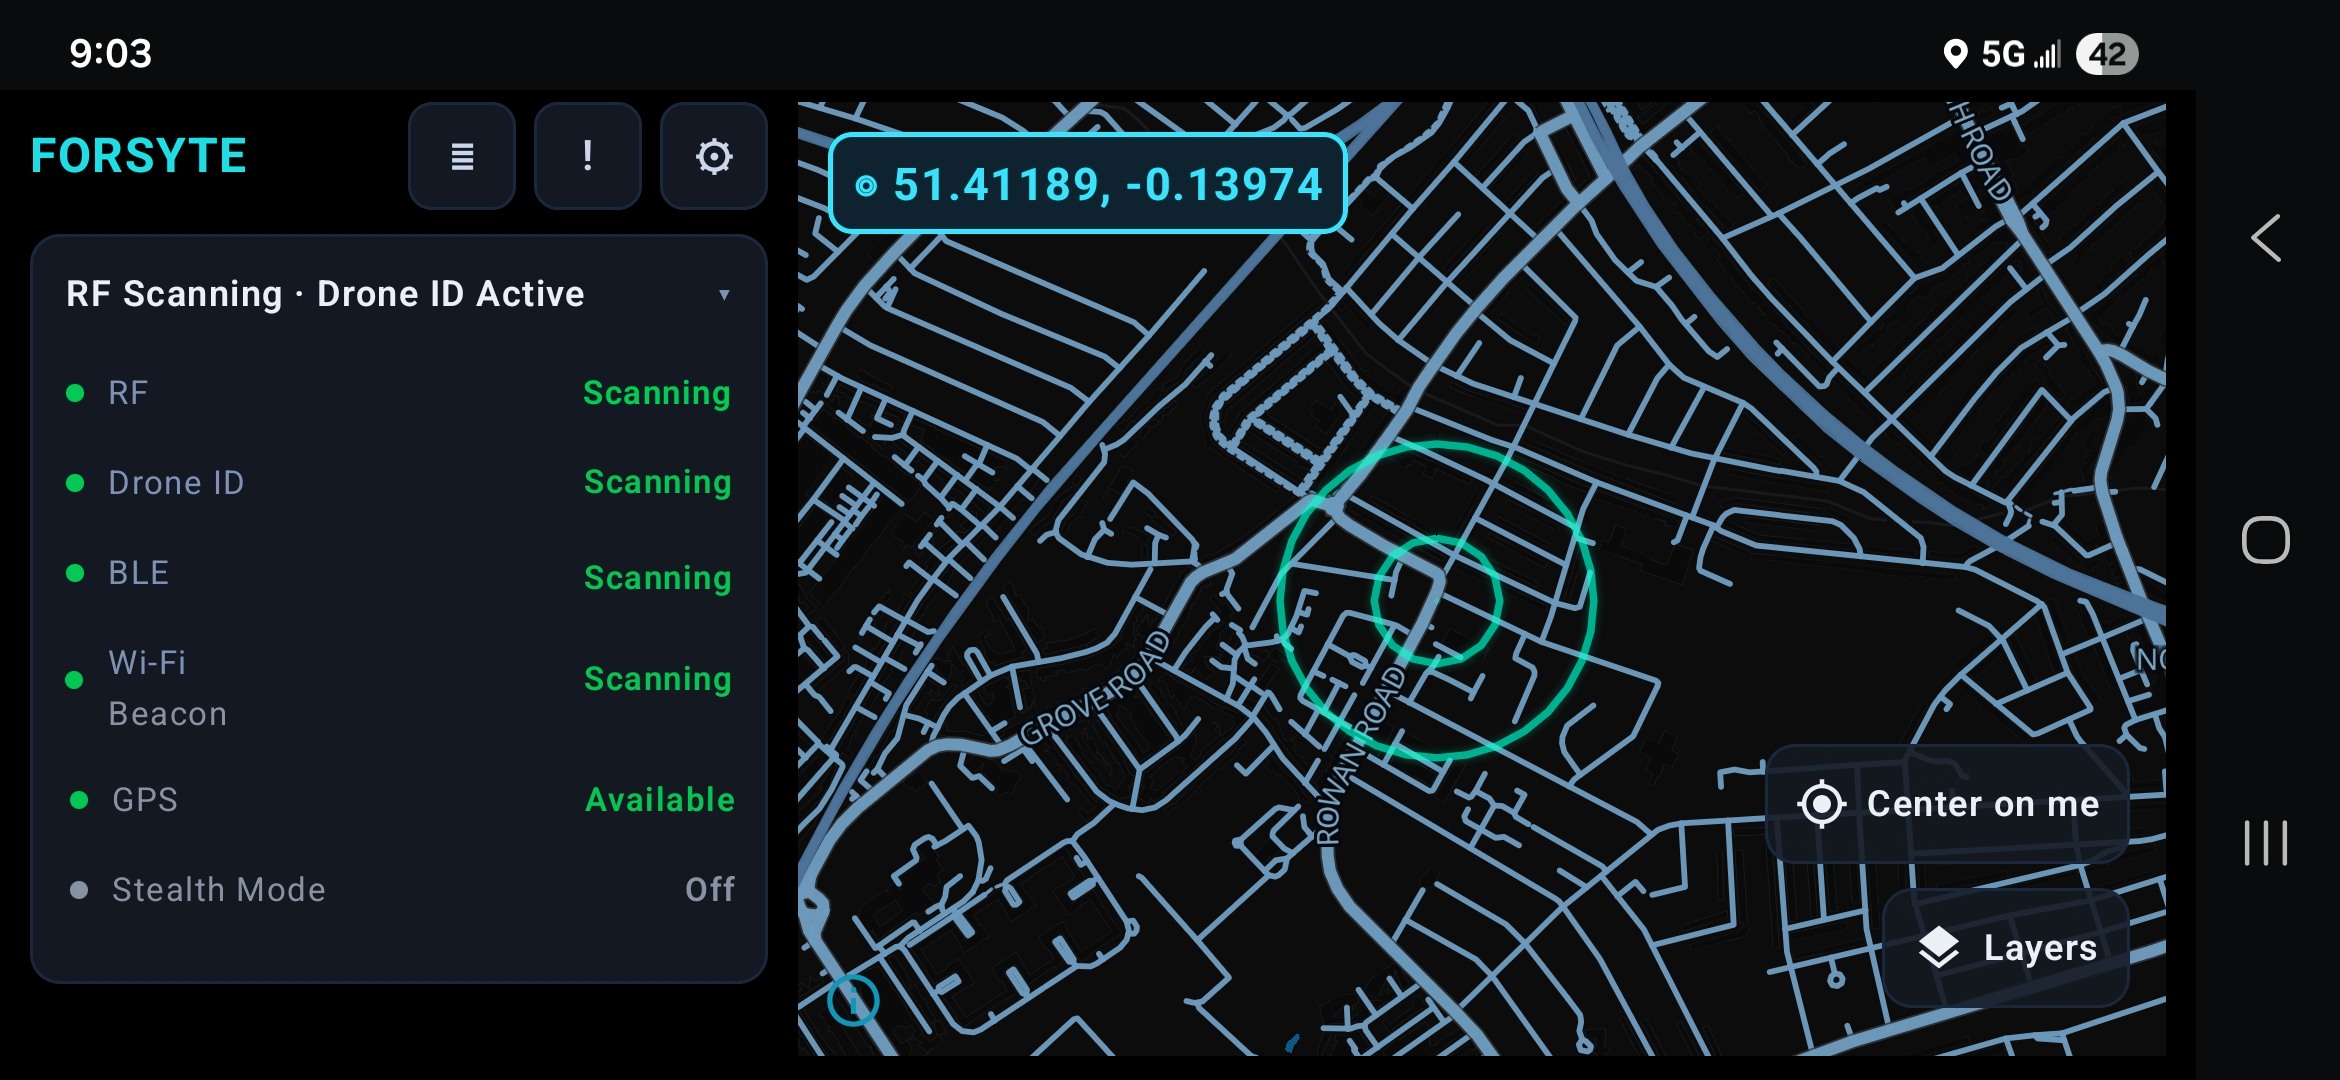Tap the map info circle icon

(x=853, y=999)
